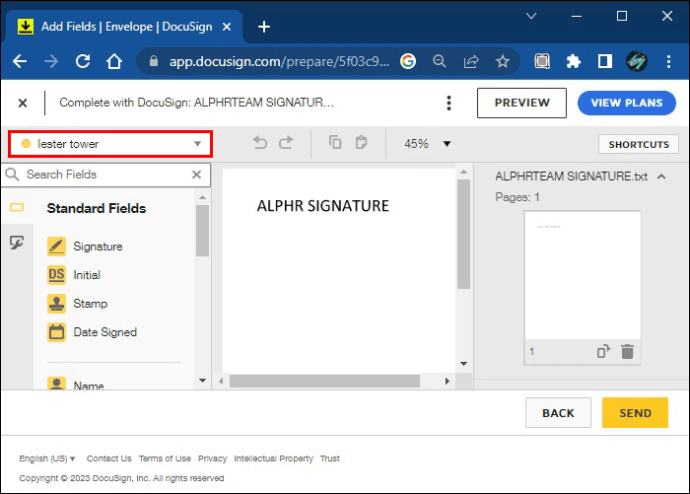
Task: Click the horizontal scroll-right arrow
Action: [x=447, y=381]
